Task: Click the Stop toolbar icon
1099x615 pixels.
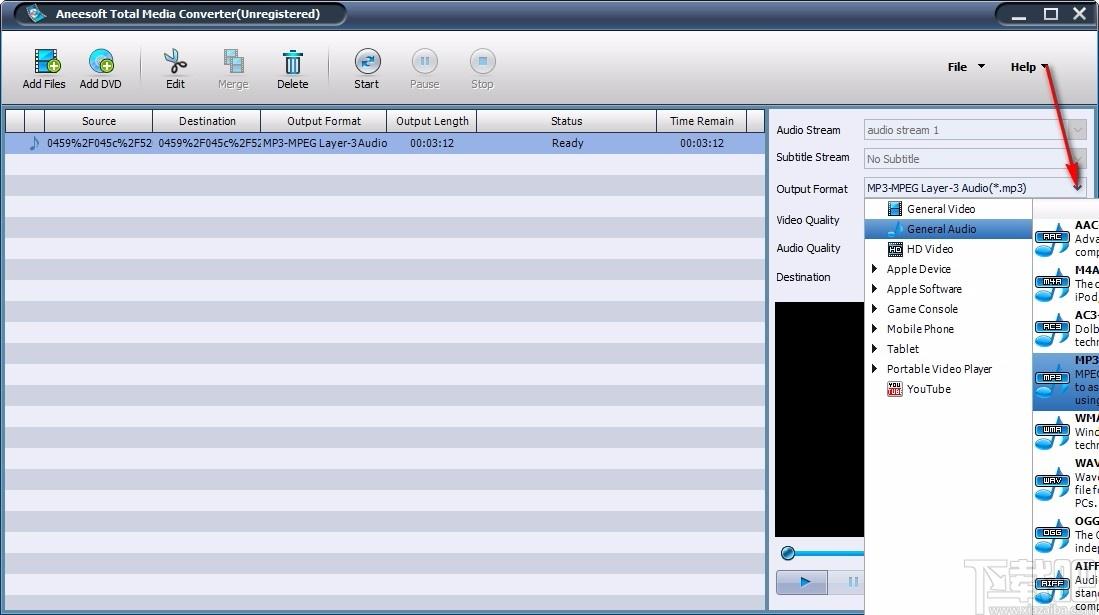Action: (482, 62)
